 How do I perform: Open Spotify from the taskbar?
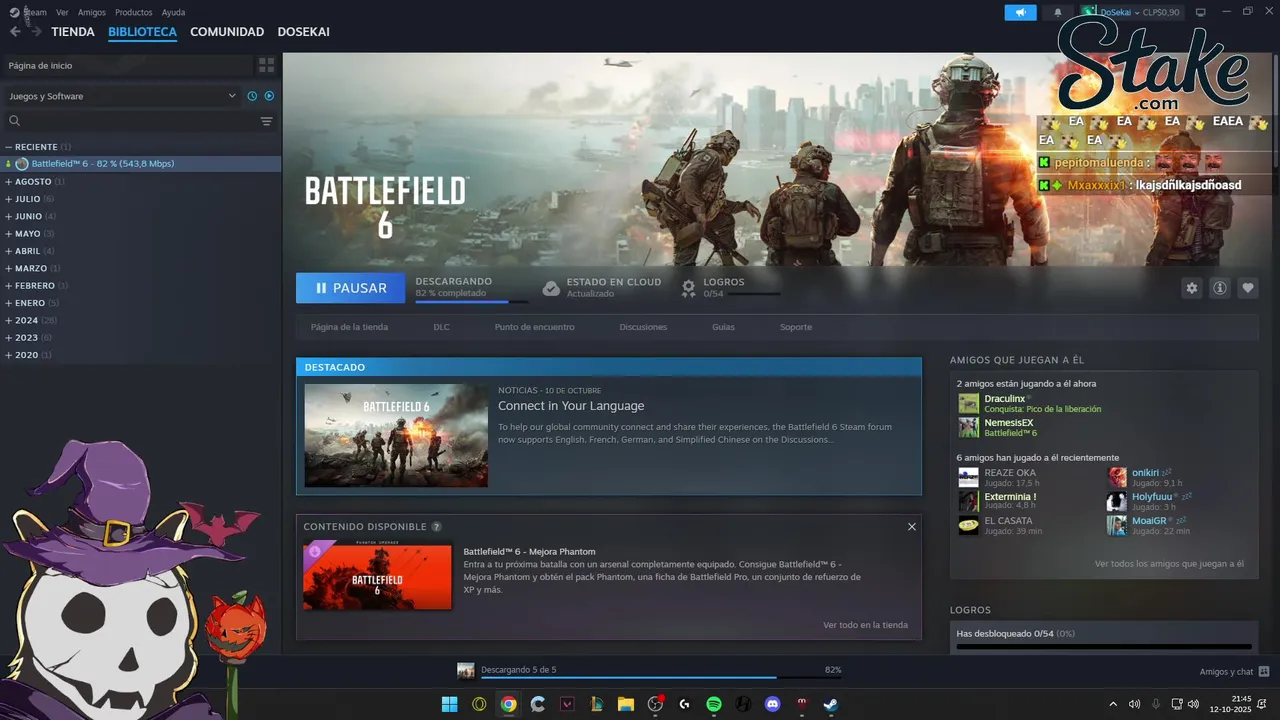pyautogui.click(x=714, y=704)
